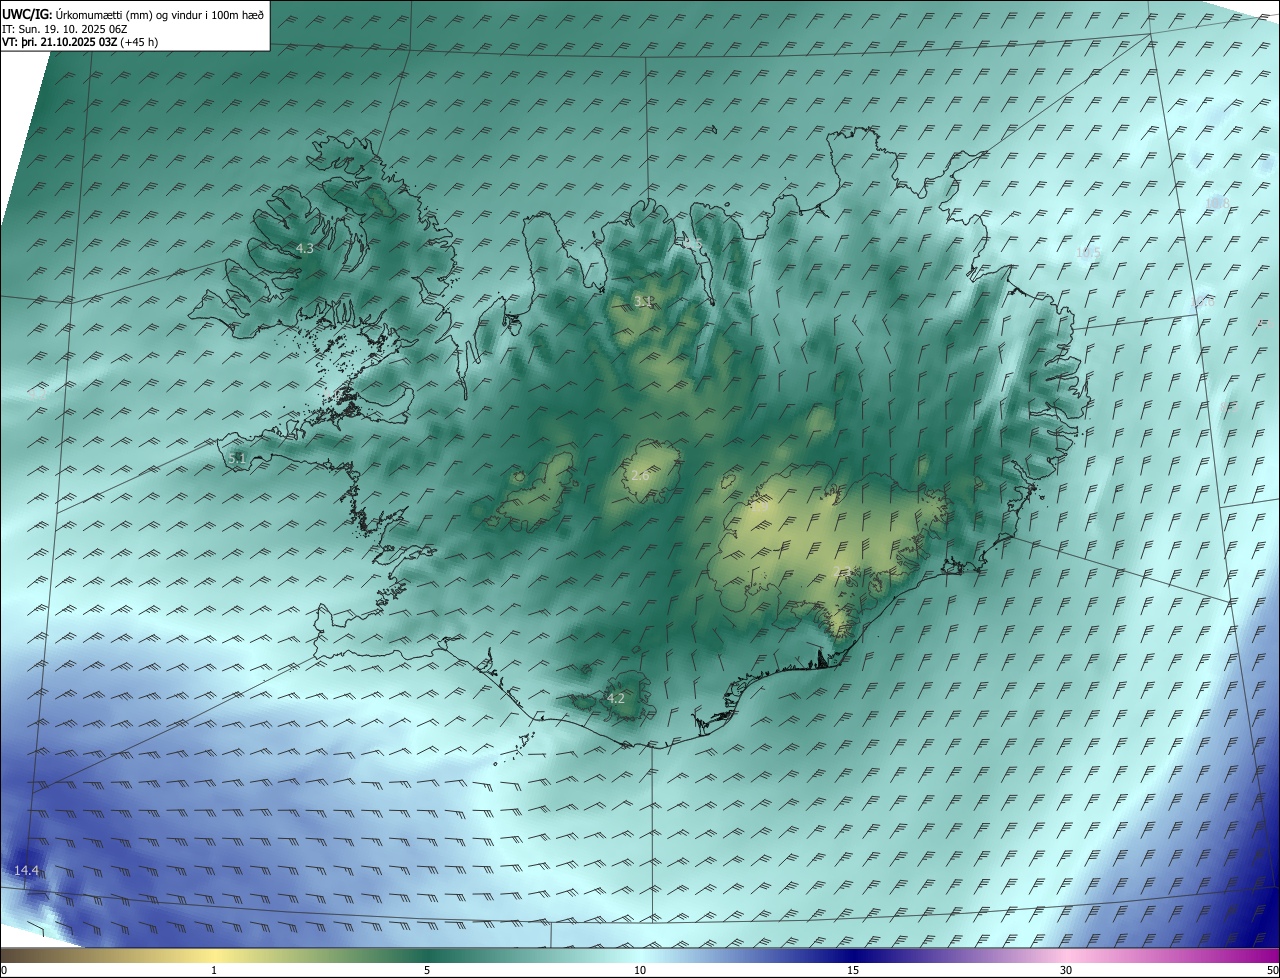Click the 'VT: þri. 21.10.2025 03Z (+45 h)' line
1280x978 pixels.
coord(80,42)
